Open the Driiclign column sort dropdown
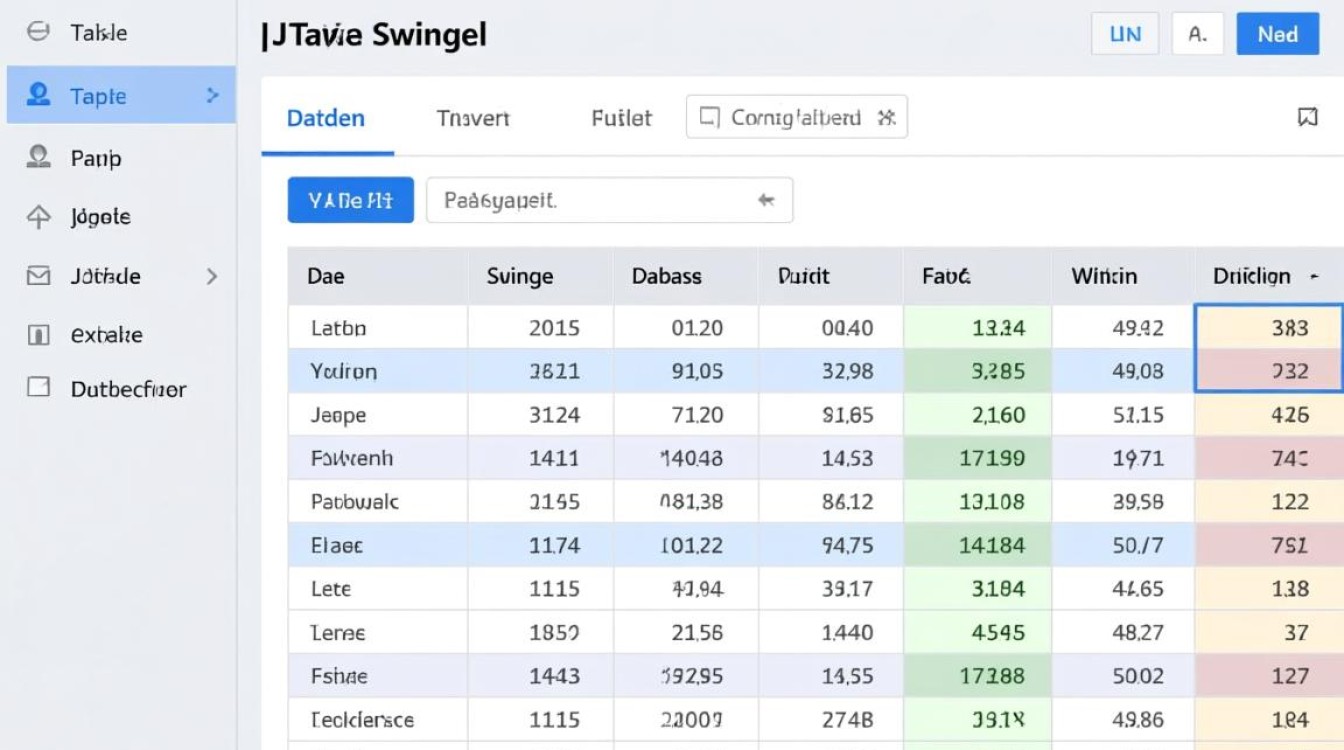This screenshot has height=750, width=1344. click(x=1313, y=276)
